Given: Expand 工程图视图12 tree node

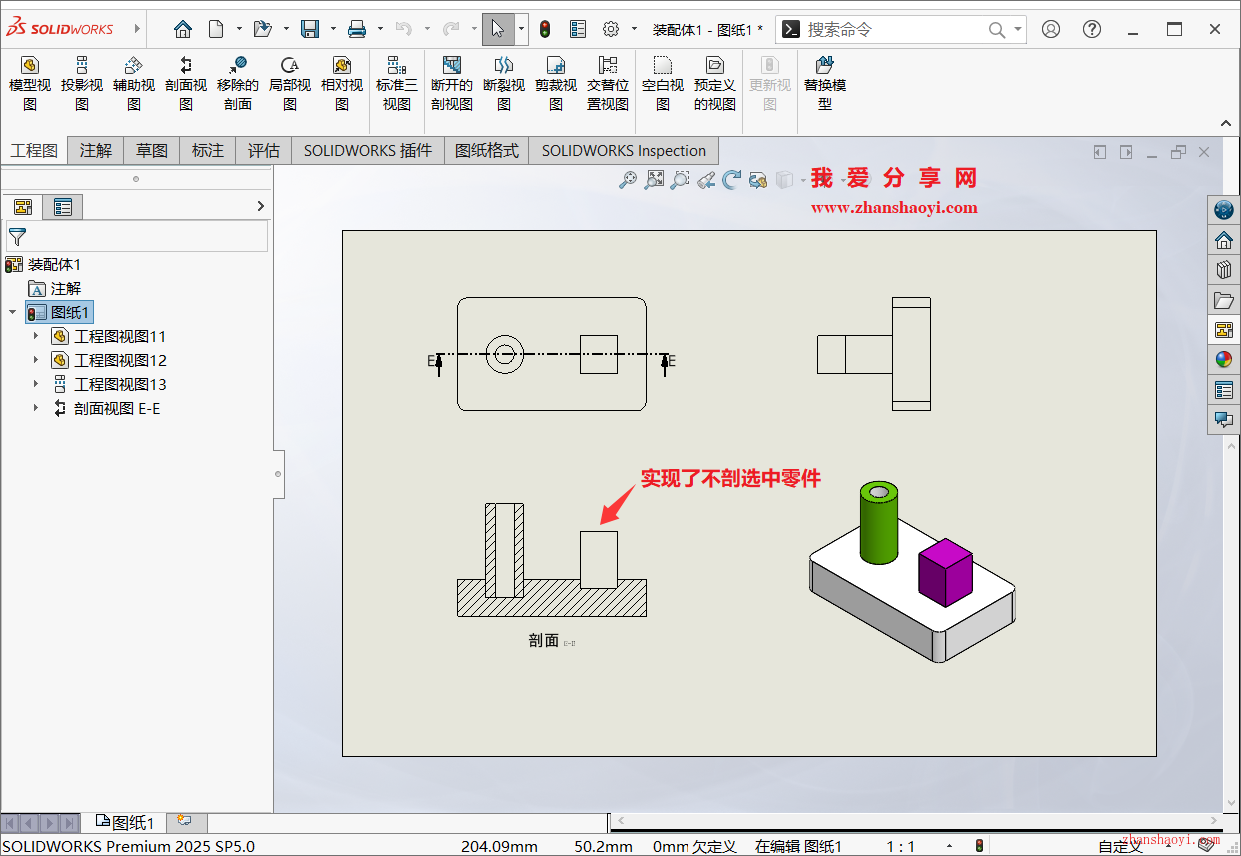Looking at the screenshot, I should 36,360.
